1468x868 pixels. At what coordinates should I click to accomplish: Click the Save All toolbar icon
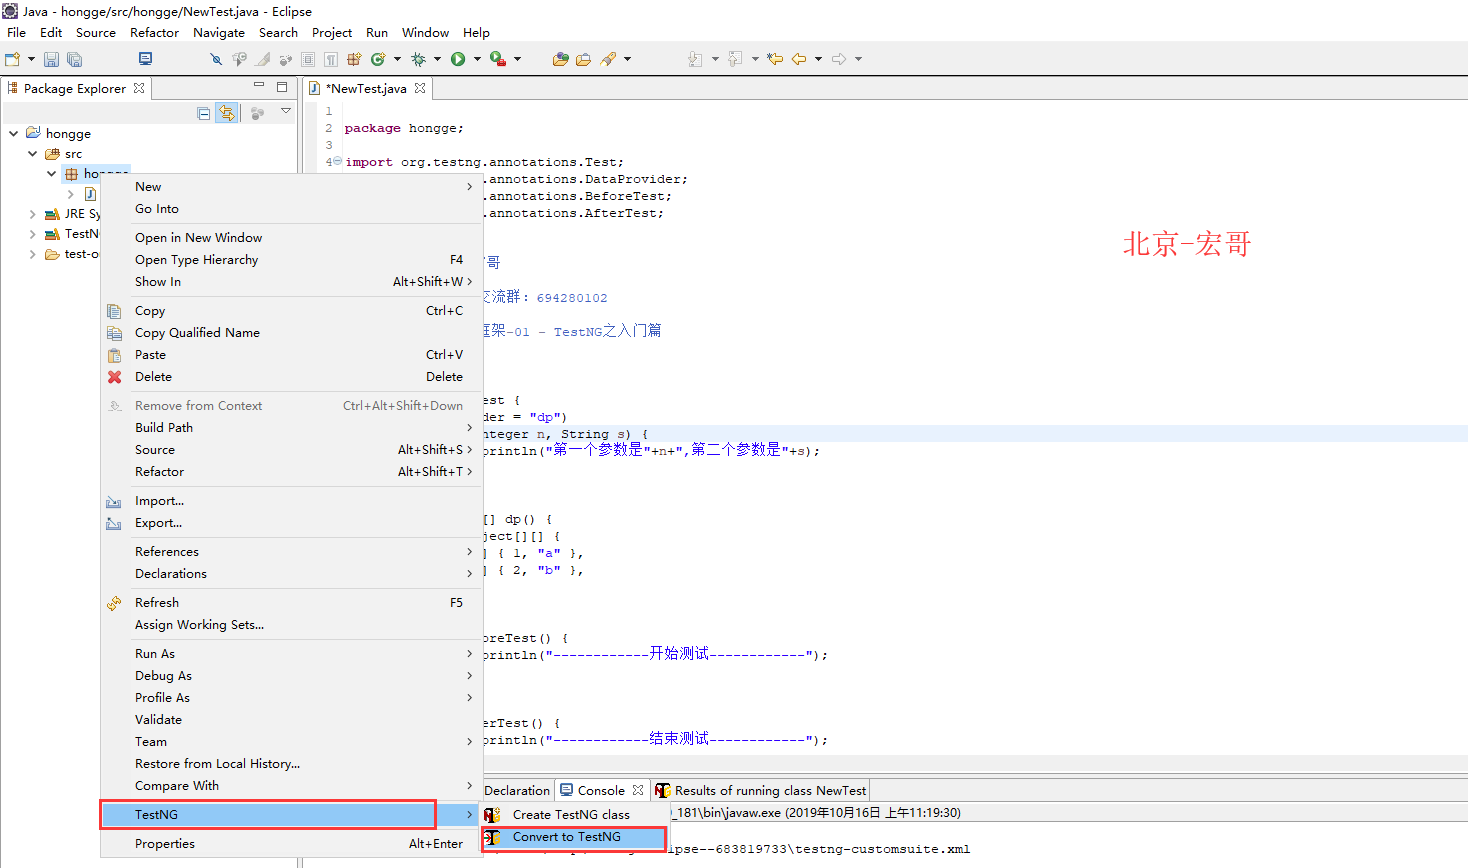[74, 59]
